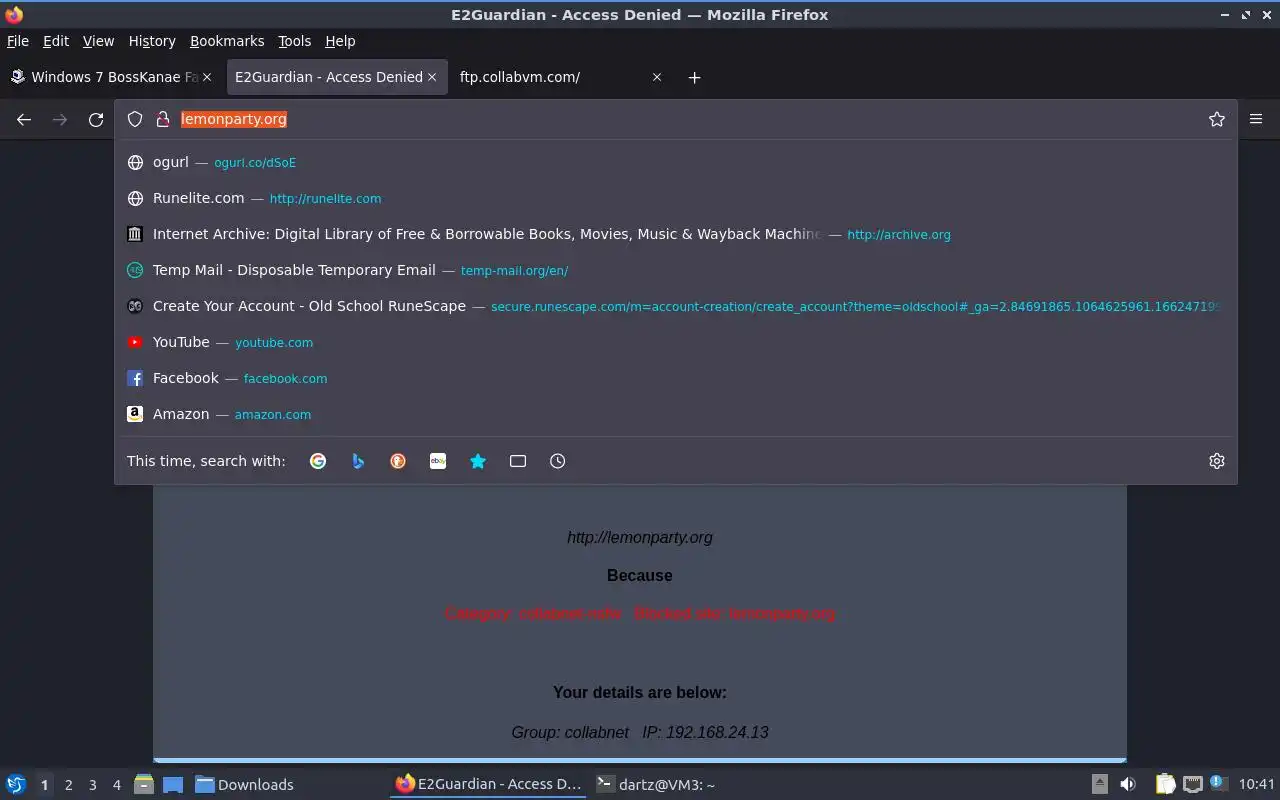Select E2Guardian Firefox taskbar item

[488, 785]
